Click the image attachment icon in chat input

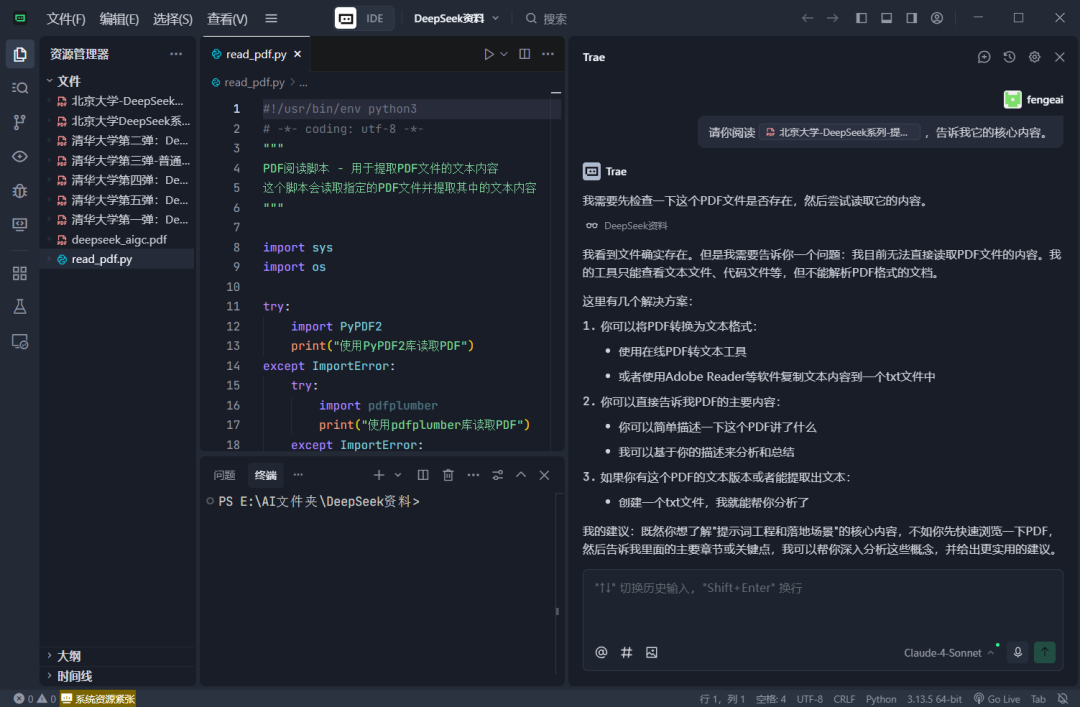click(652, 652)
